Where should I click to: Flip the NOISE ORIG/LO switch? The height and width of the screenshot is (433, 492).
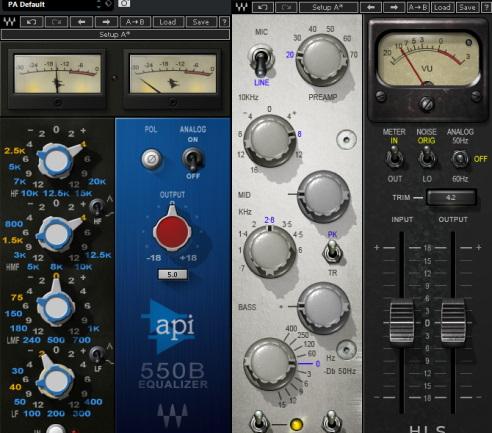pos(426,158)
